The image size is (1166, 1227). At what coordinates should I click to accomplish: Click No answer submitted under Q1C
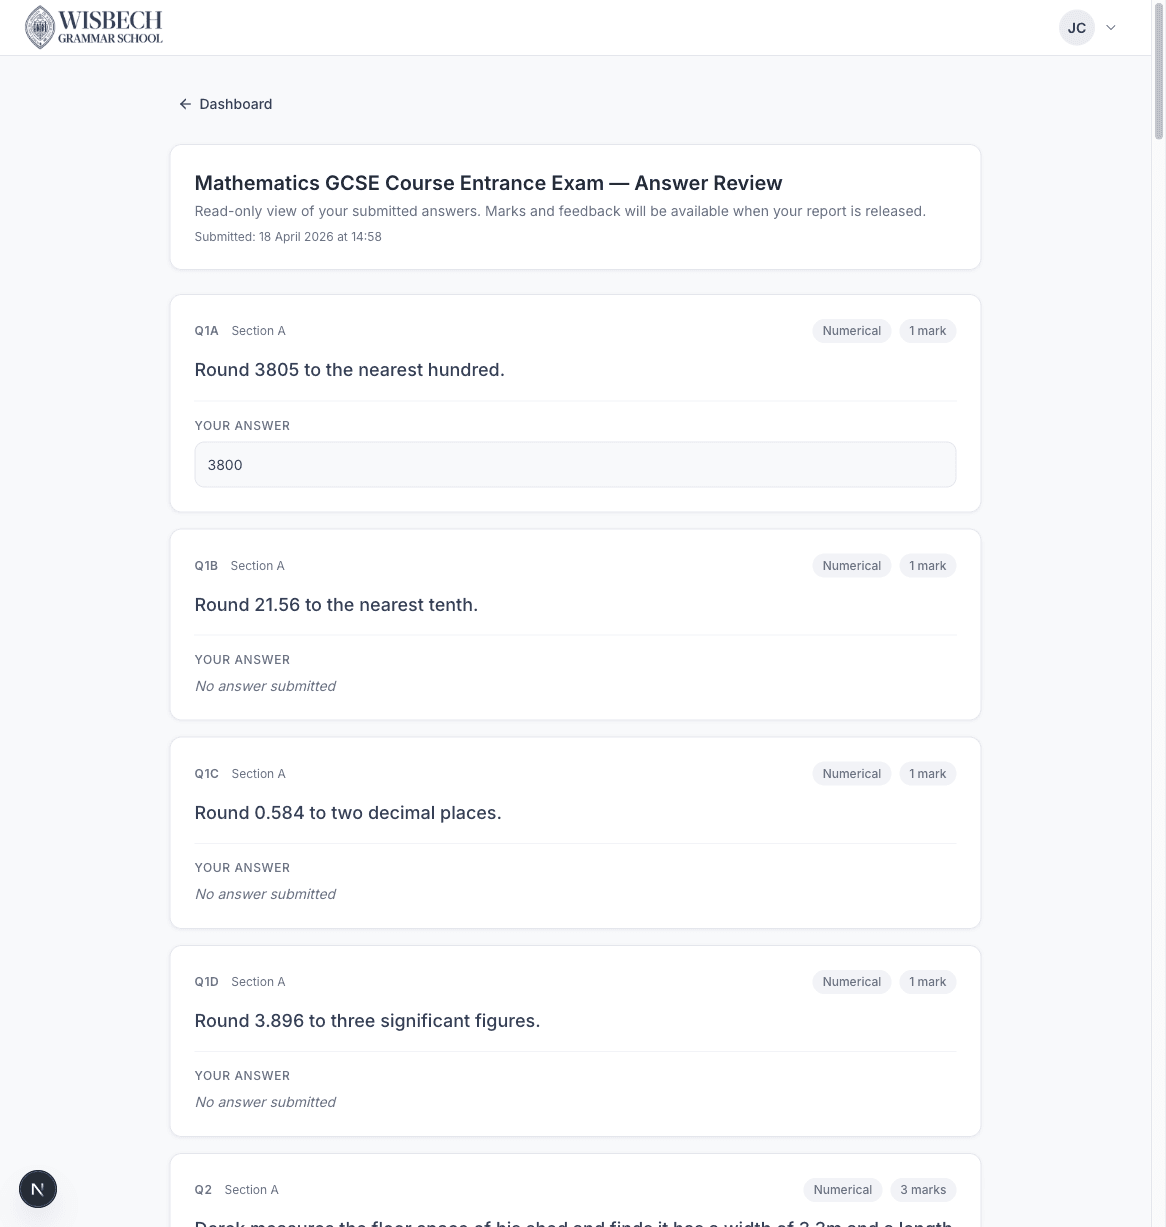(x=265, y=893)
